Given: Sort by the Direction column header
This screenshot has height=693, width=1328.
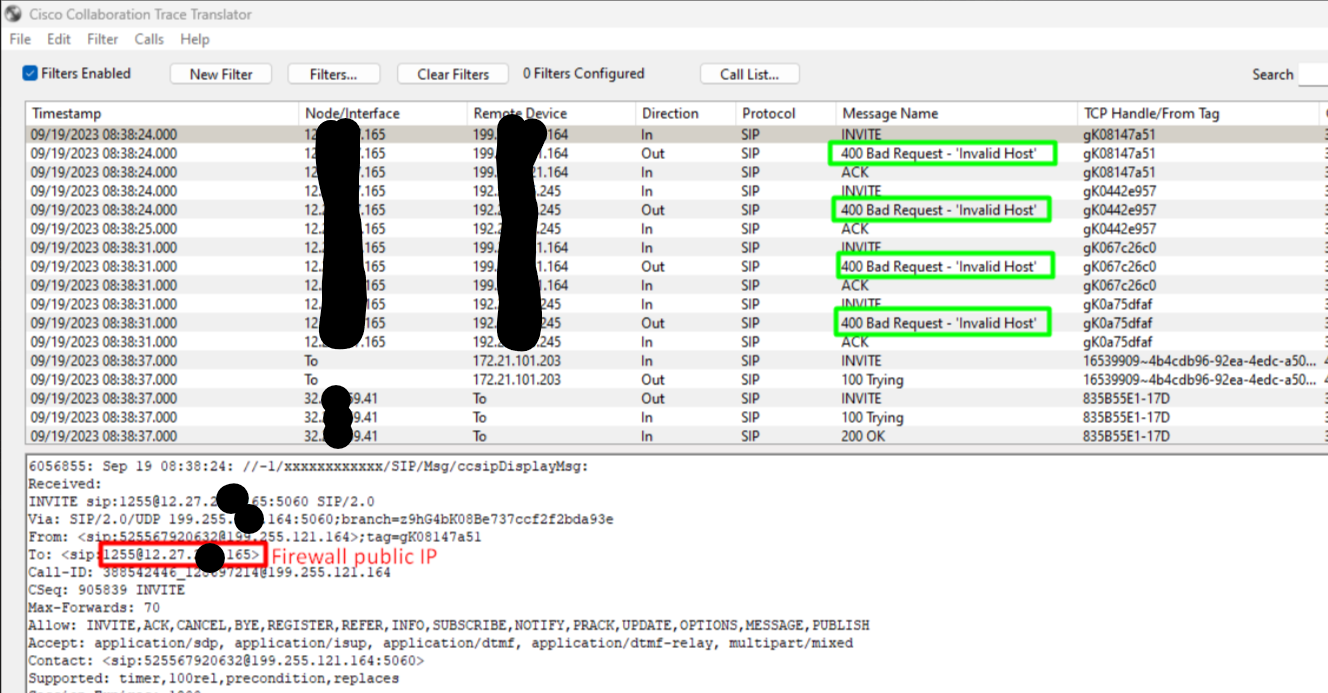Looking at the screenshot, I should [x=685, y=113].
